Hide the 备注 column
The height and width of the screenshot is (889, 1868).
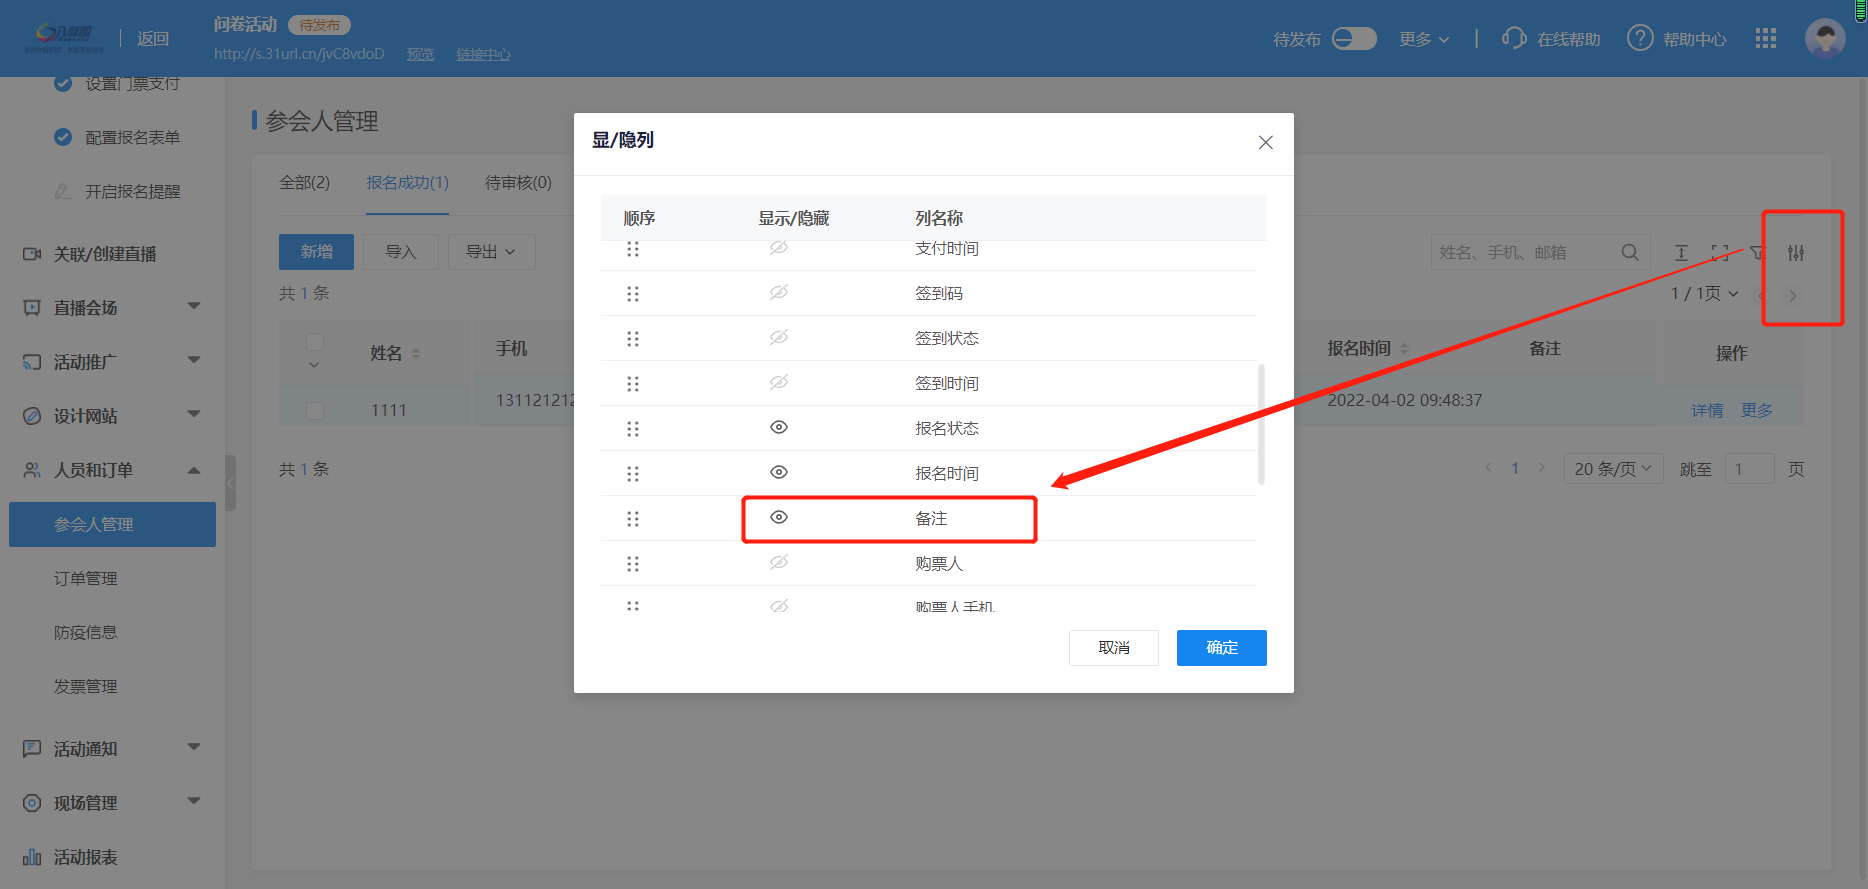[779, 517]
